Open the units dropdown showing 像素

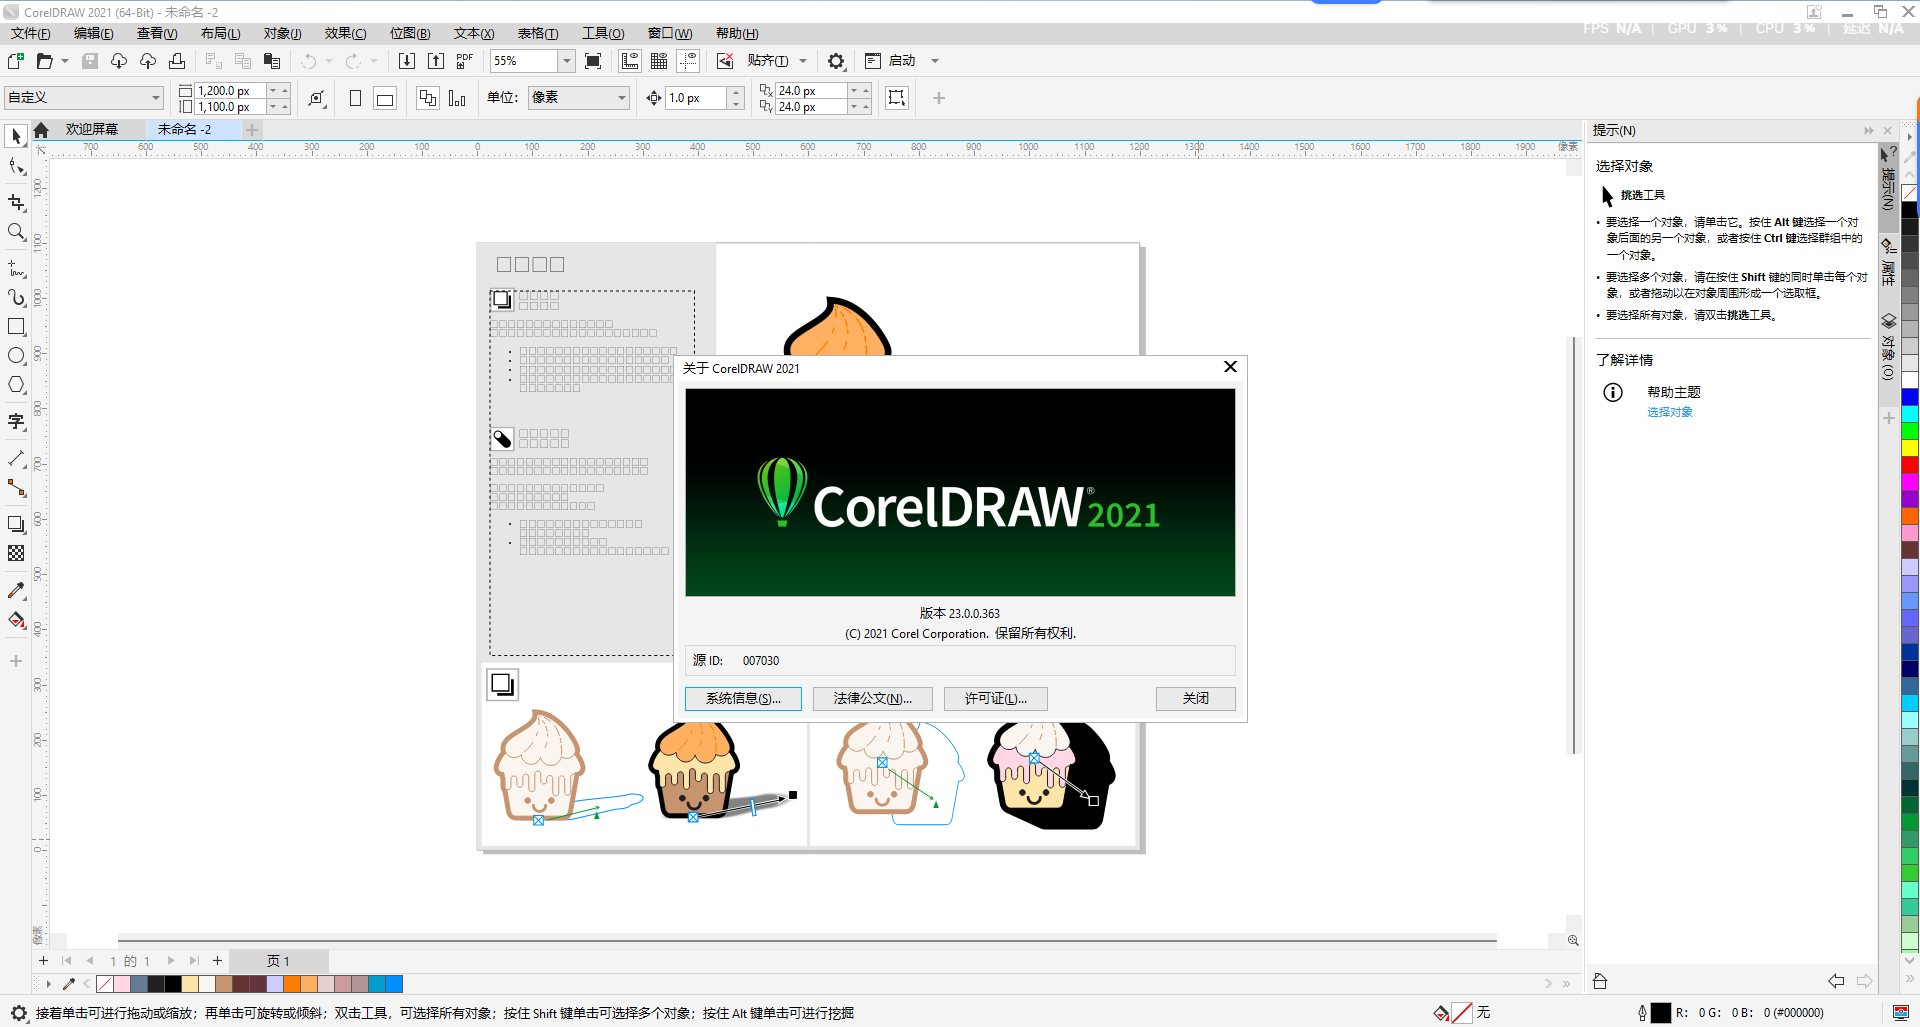click(620, 98)
